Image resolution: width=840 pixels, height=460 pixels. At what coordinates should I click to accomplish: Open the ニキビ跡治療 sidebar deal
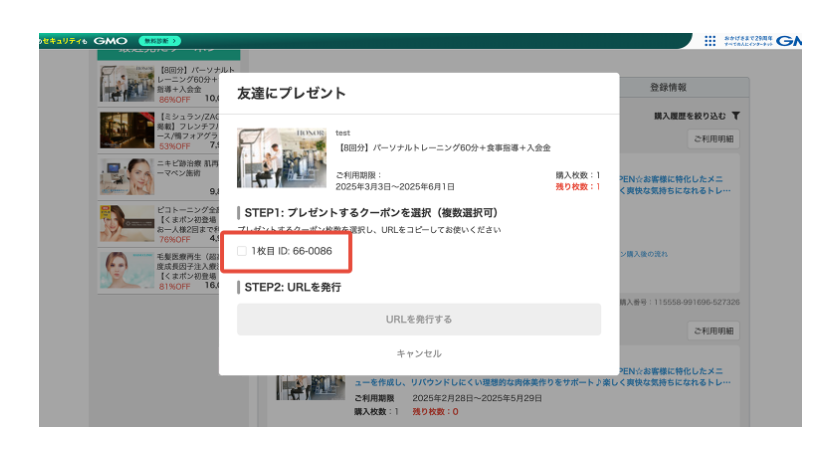click(x=168, y=177)
